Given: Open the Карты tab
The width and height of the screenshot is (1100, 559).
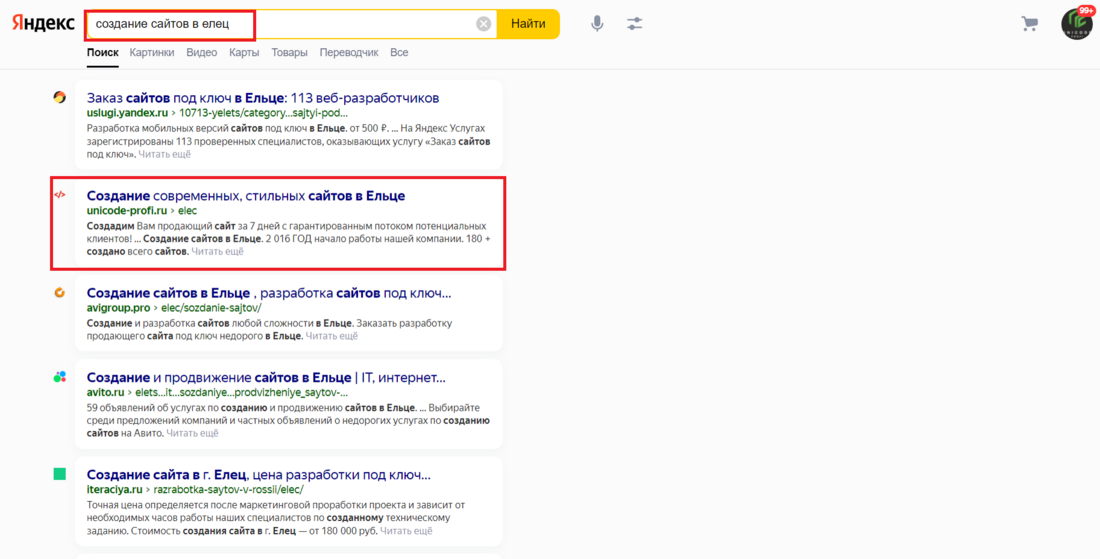Looking at the screenshot, I should point(244,53).
